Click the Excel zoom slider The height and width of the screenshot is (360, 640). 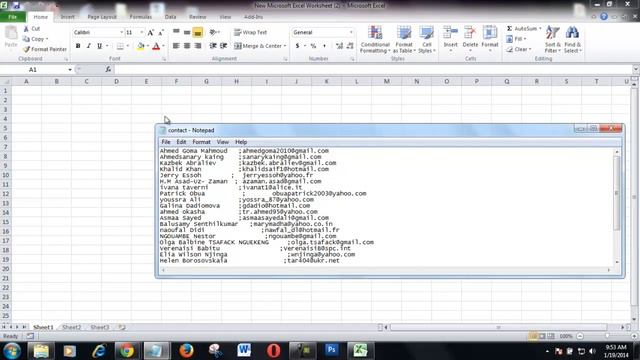coord(607,336)
